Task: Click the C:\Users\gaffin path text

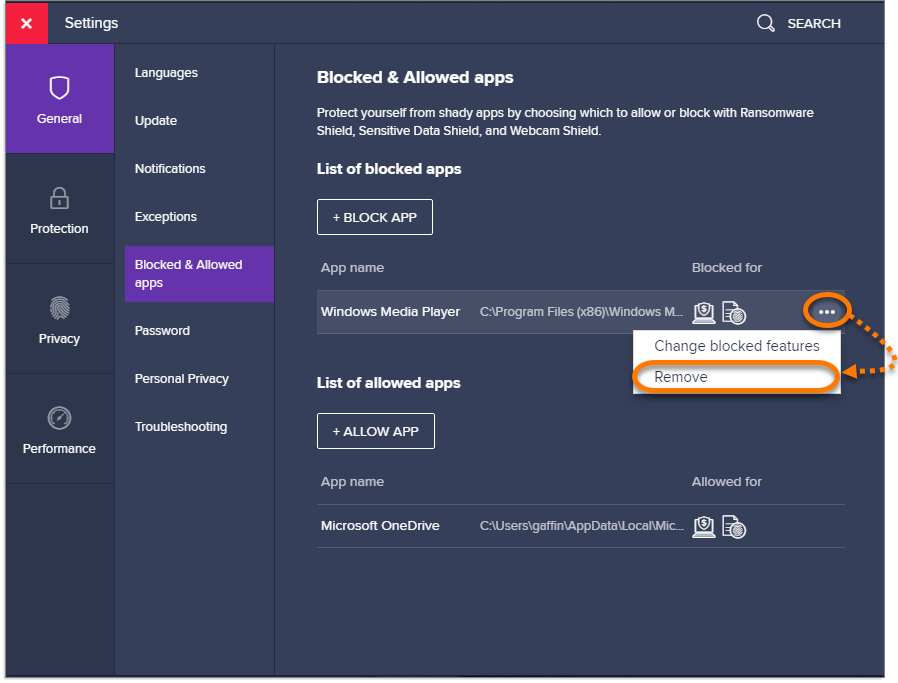Action: coord(581,526)
